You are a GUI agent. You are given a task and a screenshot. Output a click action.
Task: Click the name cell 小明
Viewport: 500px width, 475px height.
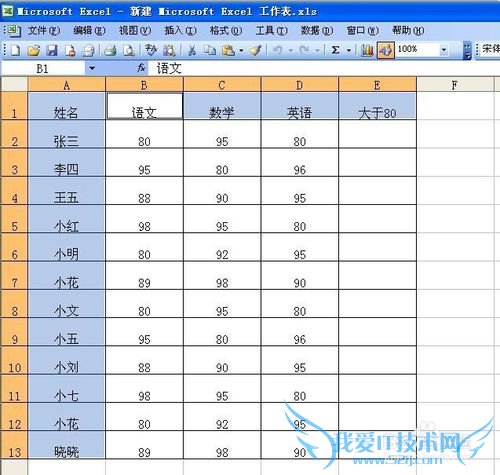(67, 247)
